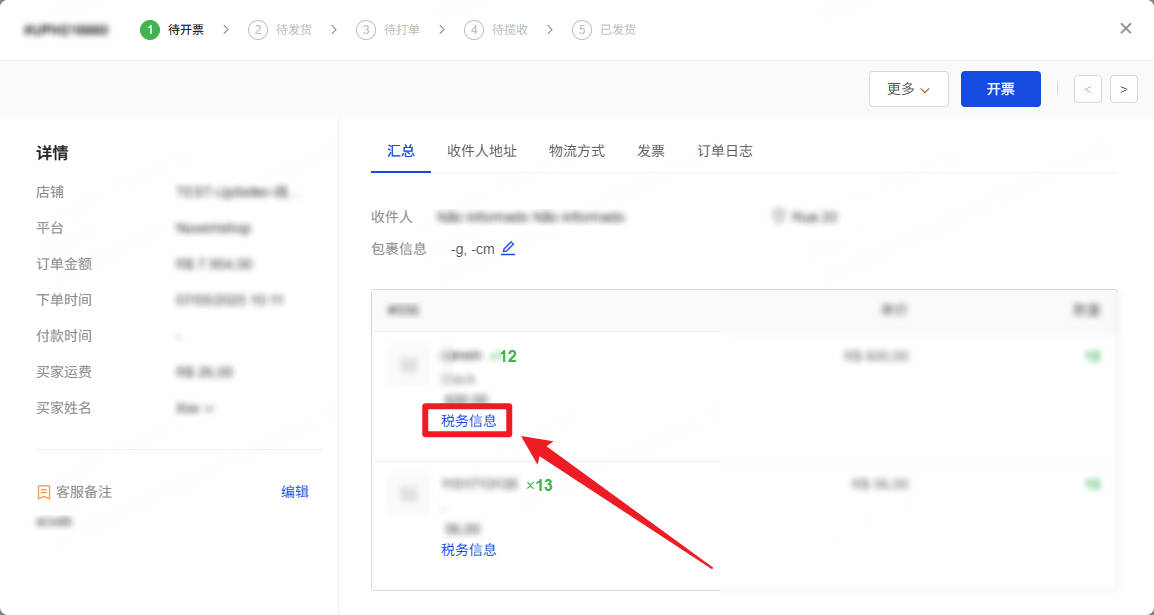Image resolution: width=1154 pixels, height=615 pixels.
Task: Select the 汇总 tab
Action: 401,151
